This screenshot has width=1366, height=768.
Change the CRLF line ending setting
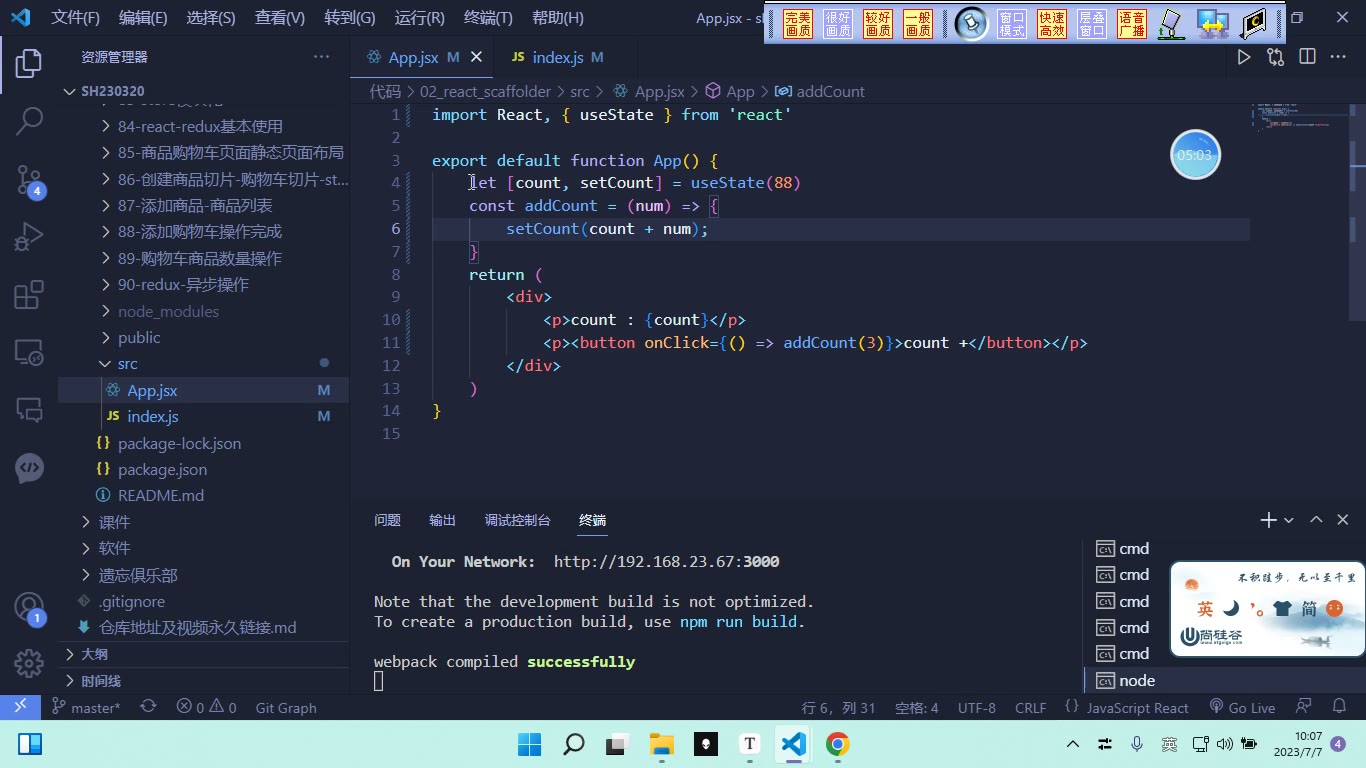click(x=1030, y=707)
